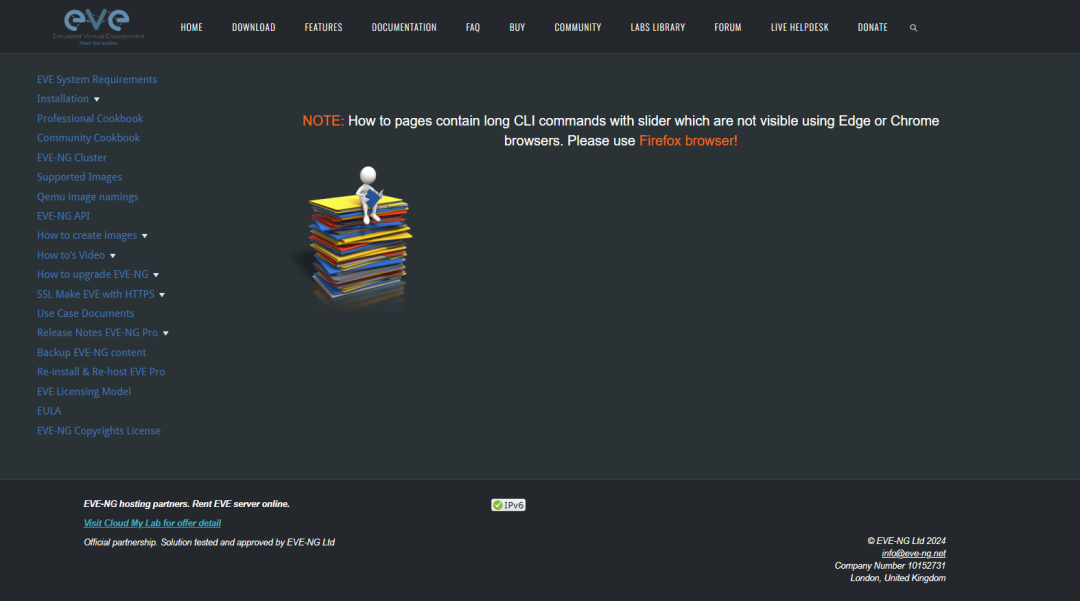Click the orange Firefox browser! text

(688, 140)
